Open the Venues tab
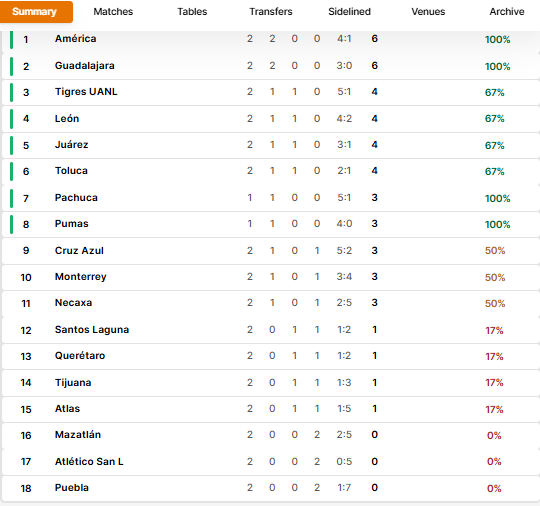The width and height of the screenshot is (540, 506). click(x=428, y=12)
